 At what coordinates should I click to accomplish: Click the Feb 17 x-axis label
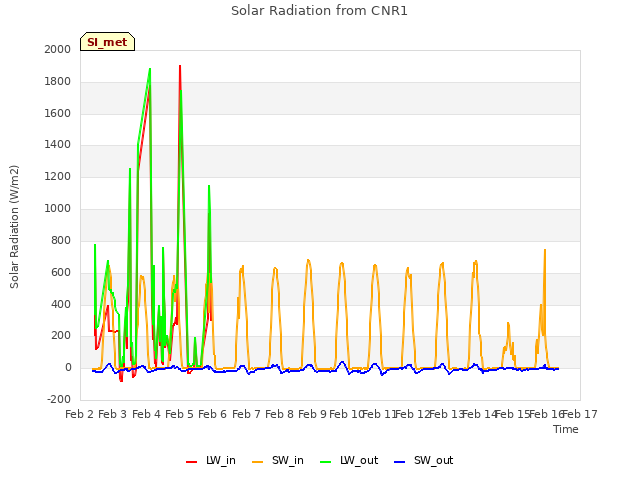(580, 414)
